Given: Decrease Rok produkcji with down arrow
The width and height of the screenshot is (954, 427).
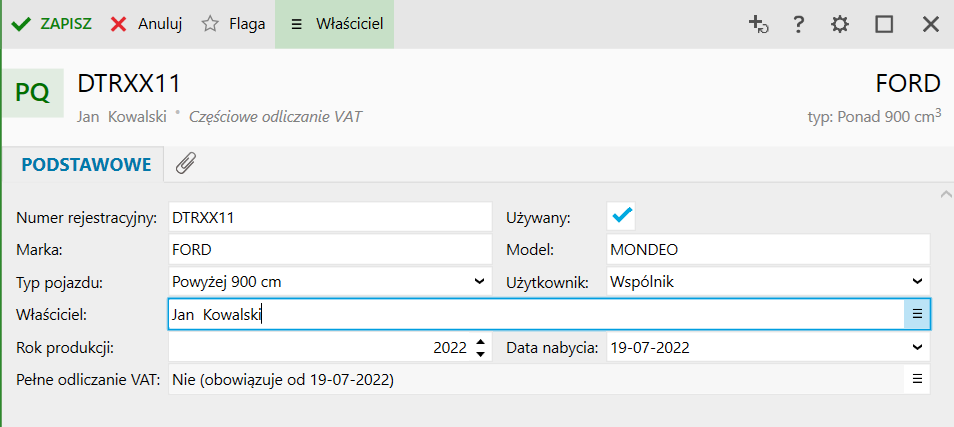Looking at the screenshot, I should click(481, 354).
